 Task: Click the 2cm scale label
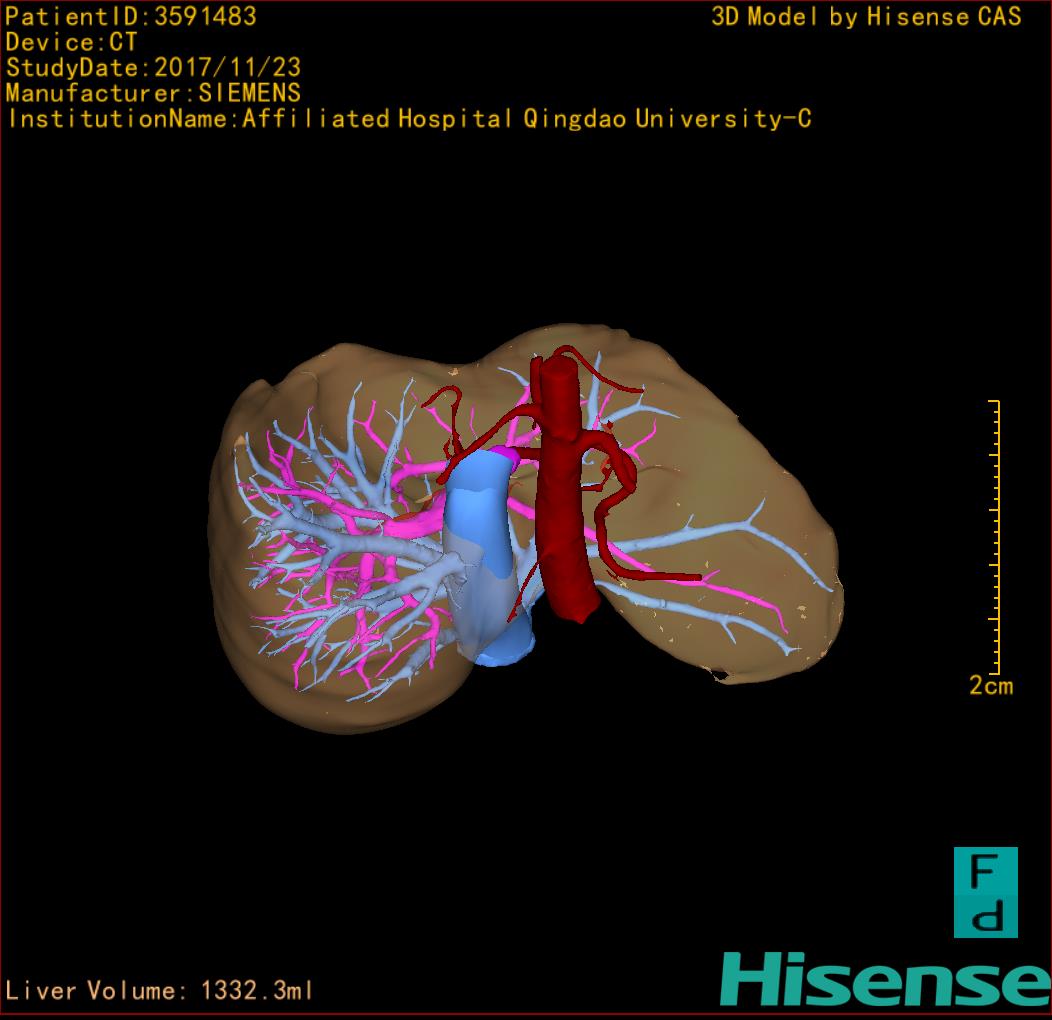[x=990, y=686]
